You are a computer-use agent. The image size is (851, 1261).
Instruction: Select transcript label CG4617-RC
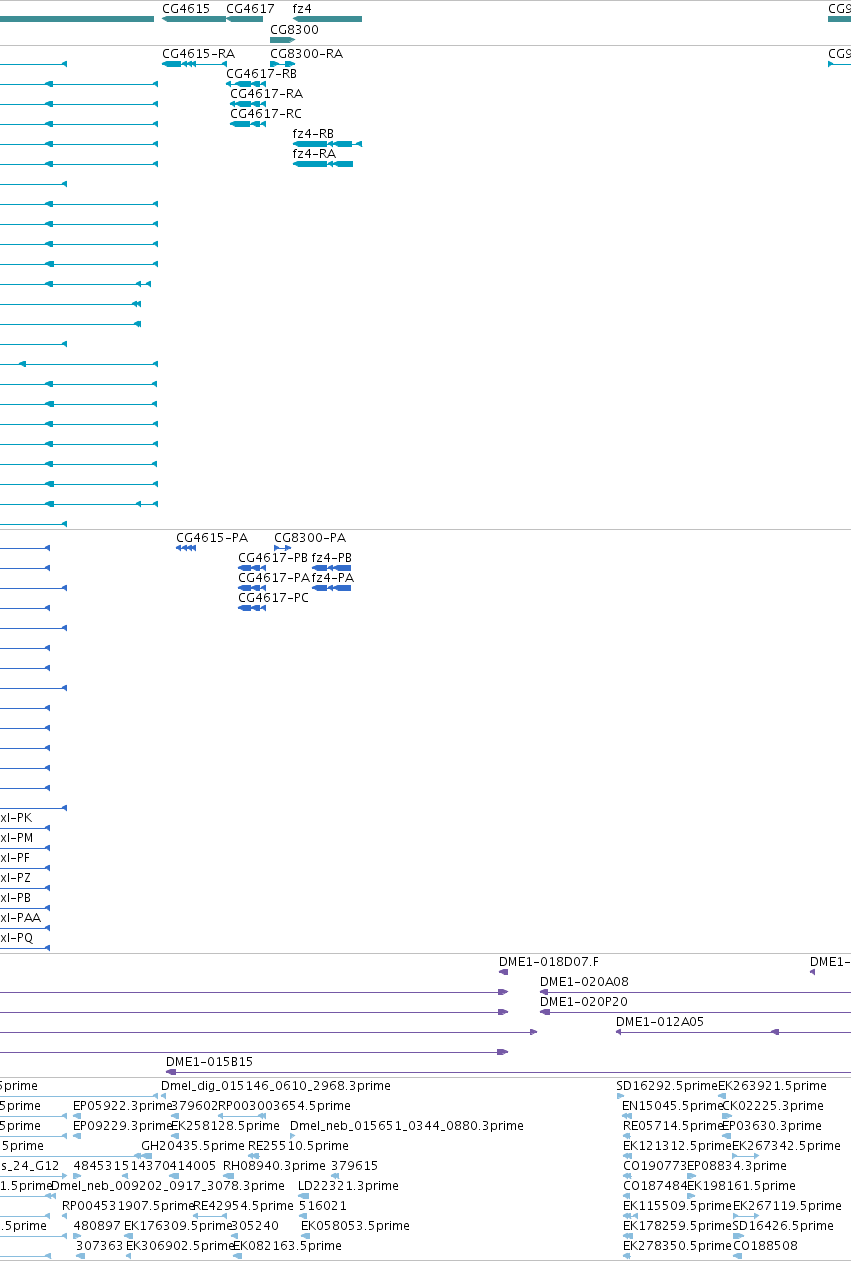(265, 114)
